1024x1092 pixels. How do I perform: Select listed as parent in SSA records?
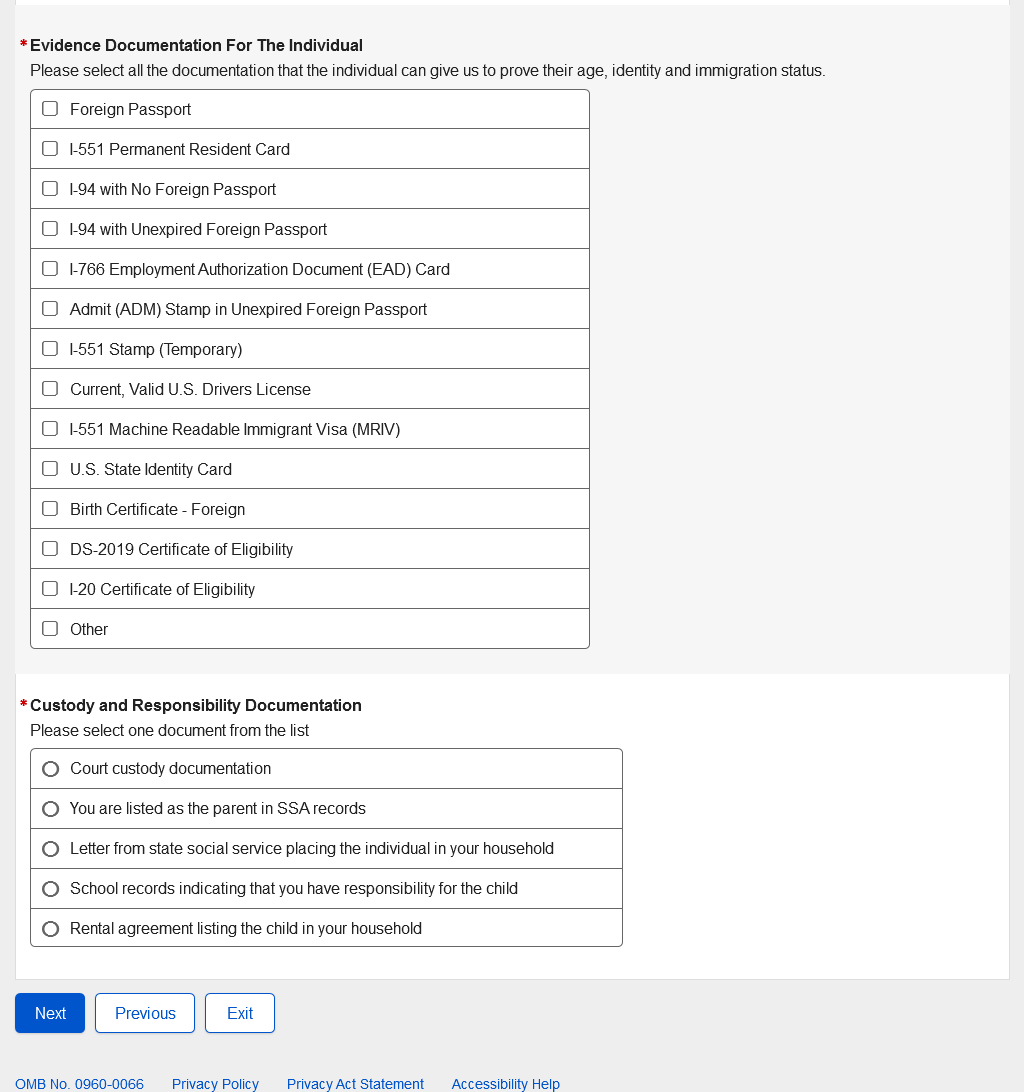click(x=51, y=809)
